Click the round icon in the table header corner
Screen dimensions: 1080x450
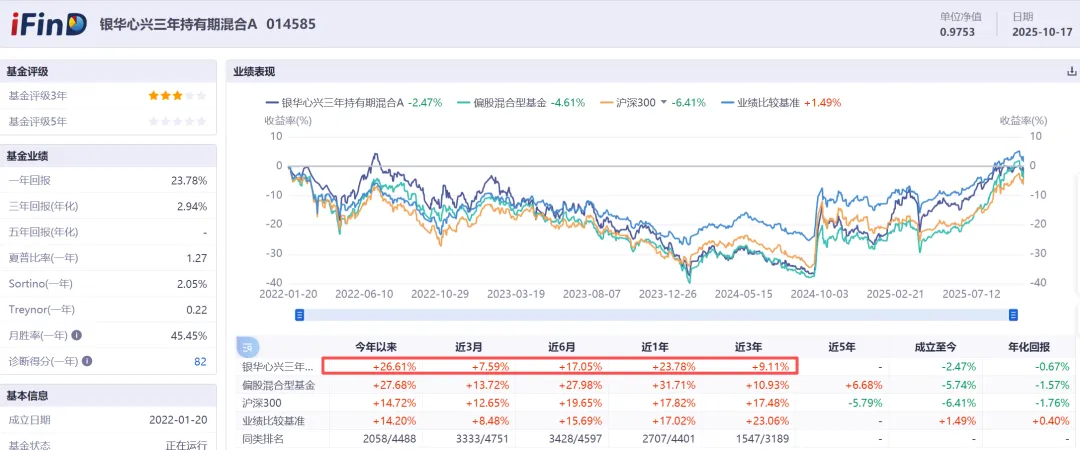coord(246,347)
